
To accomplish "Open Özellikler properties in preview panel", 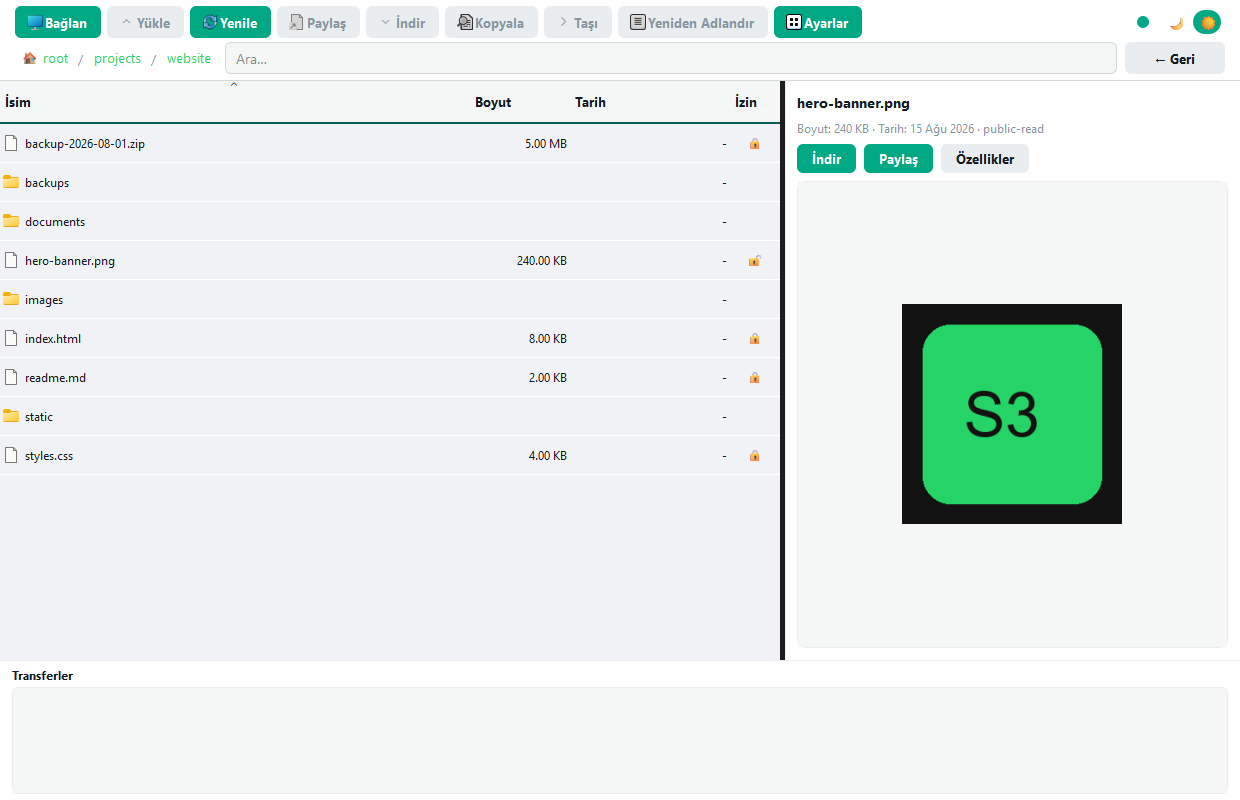I will tap(985, 159).
